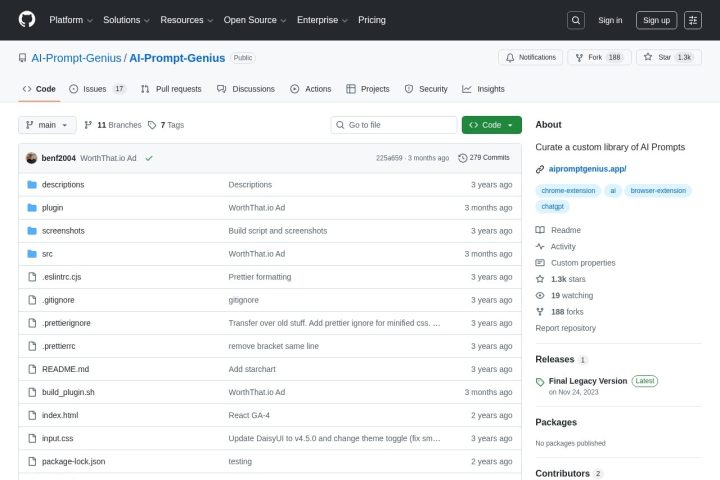Open the main branch selector dropdown
The width and height of the screenshot is (720, 480).
(47, 125)
